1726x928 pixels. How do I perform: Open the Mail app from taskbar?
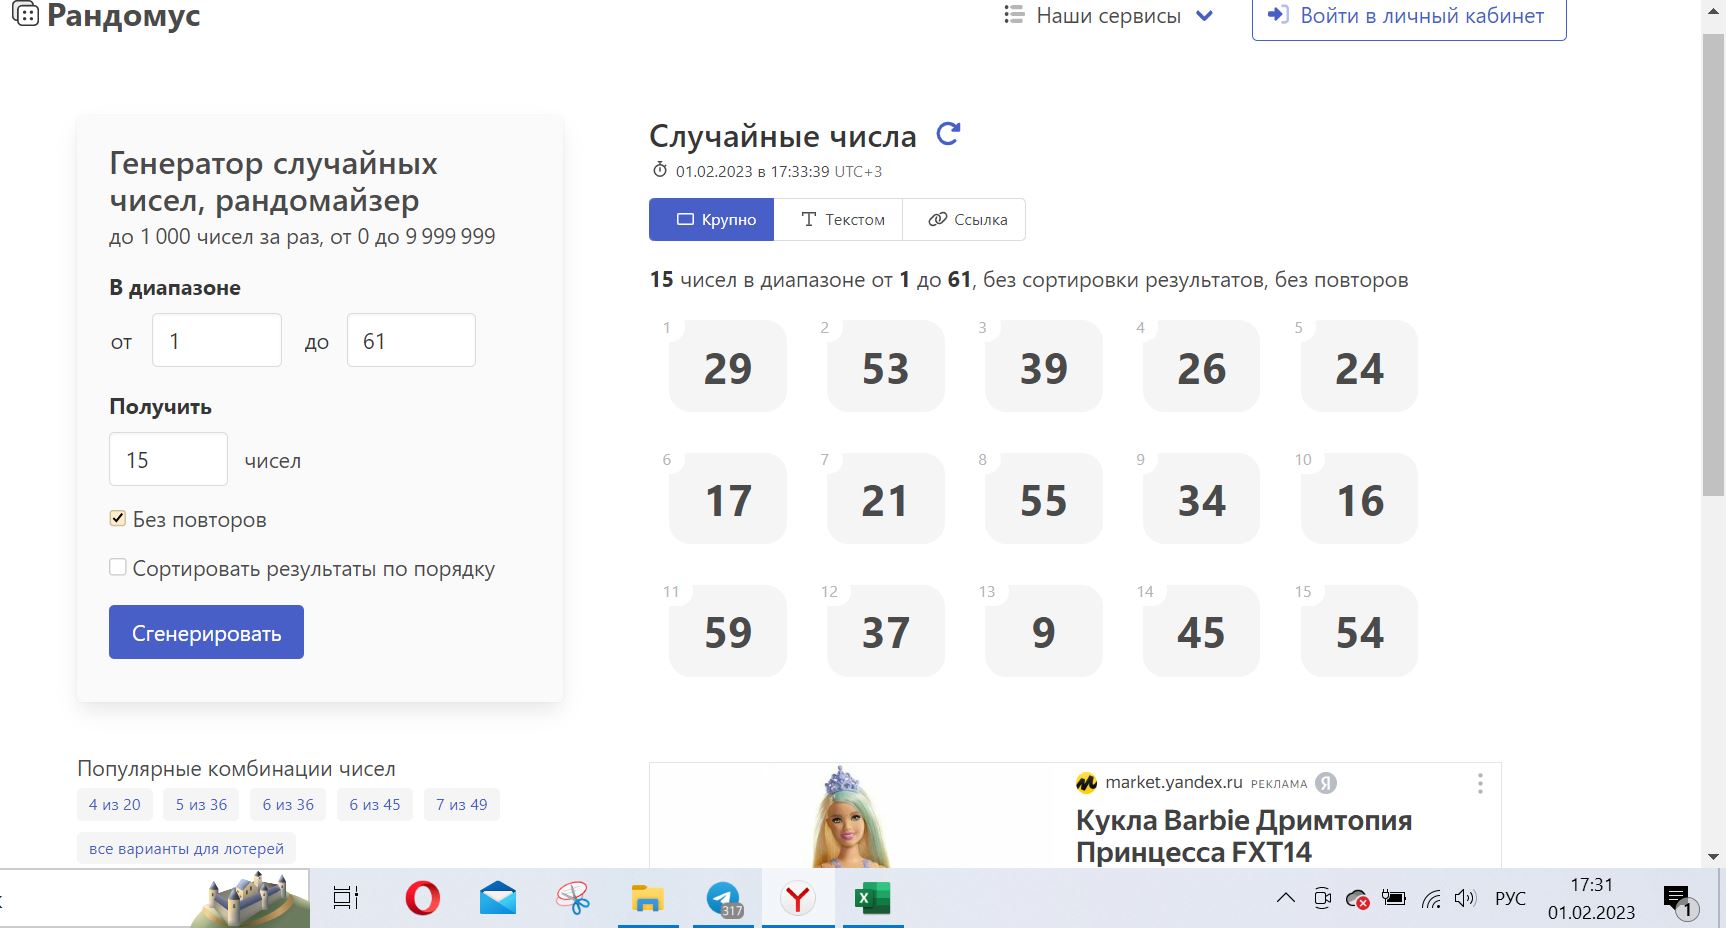coord(497,898)
